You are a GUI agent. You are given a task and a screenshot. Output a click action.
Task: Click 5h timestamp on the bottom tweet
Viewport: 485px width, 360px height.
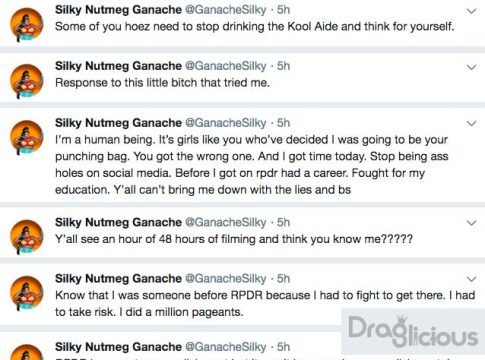tap(283, 347)
